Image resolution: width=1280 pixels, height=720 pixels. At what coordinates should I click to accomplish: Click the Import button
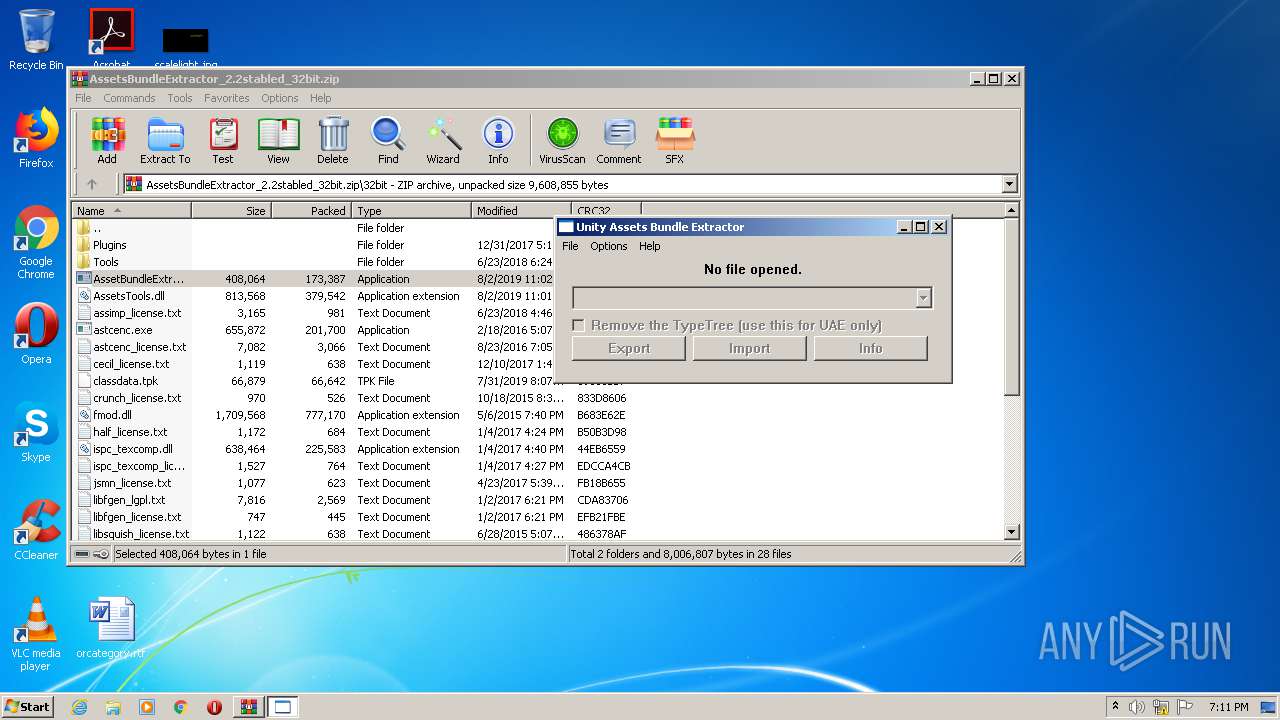coord(750,348)
